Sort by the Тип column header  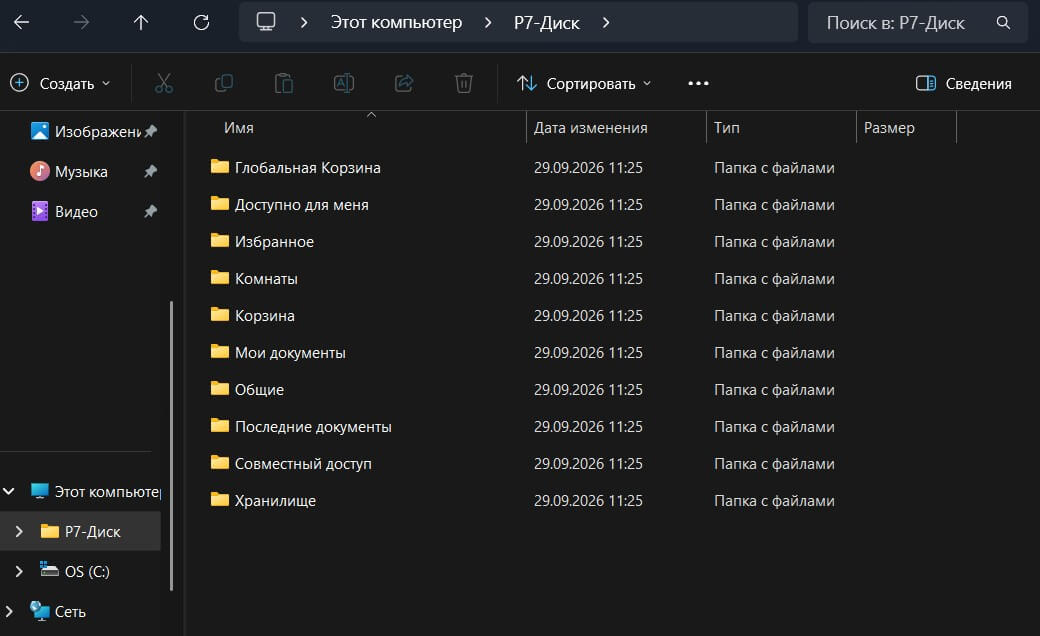tap(726, 127)
